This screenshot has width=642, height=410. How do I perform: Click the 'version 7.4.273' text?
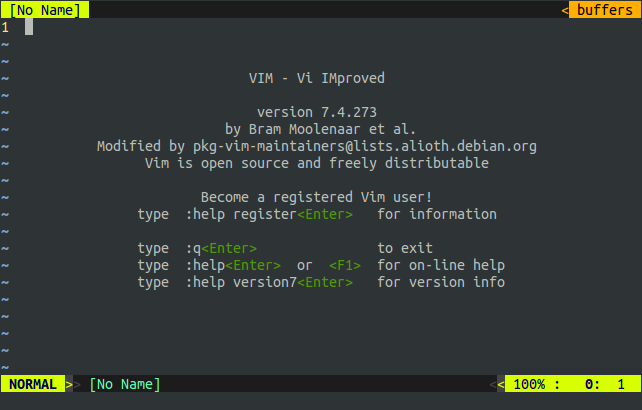(317, 112)
